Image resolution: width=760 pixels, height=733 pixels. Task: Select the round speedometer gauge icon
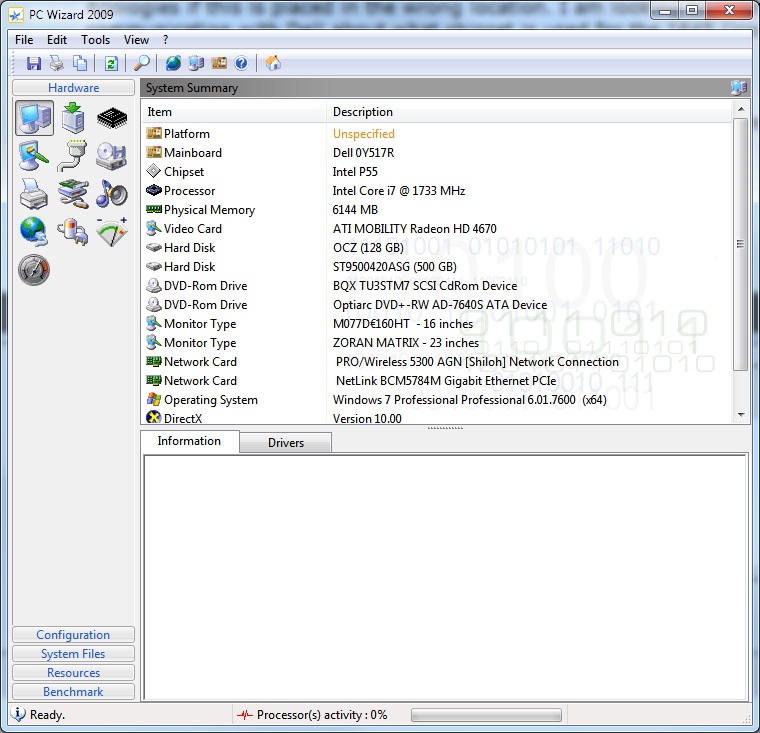[34, 270]
